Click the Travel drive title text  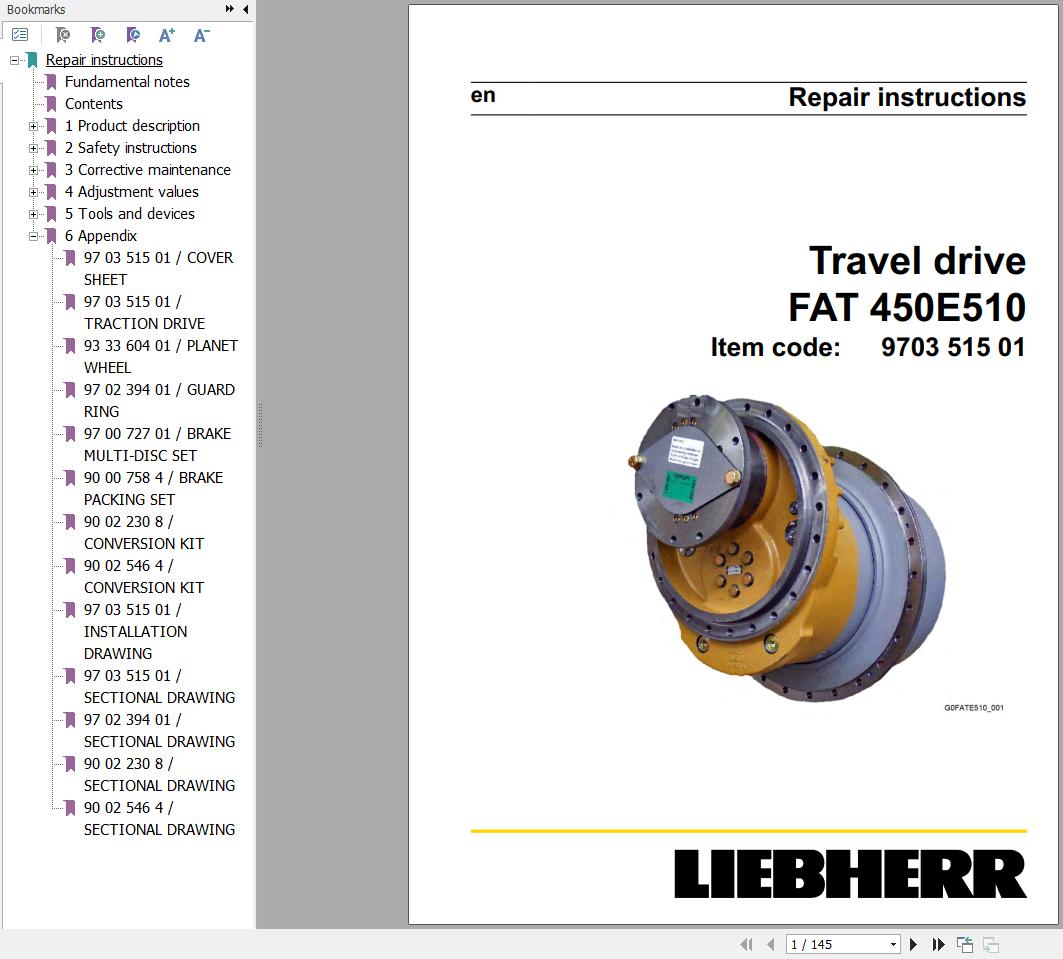pyautogui.click(x=917, y=261)
